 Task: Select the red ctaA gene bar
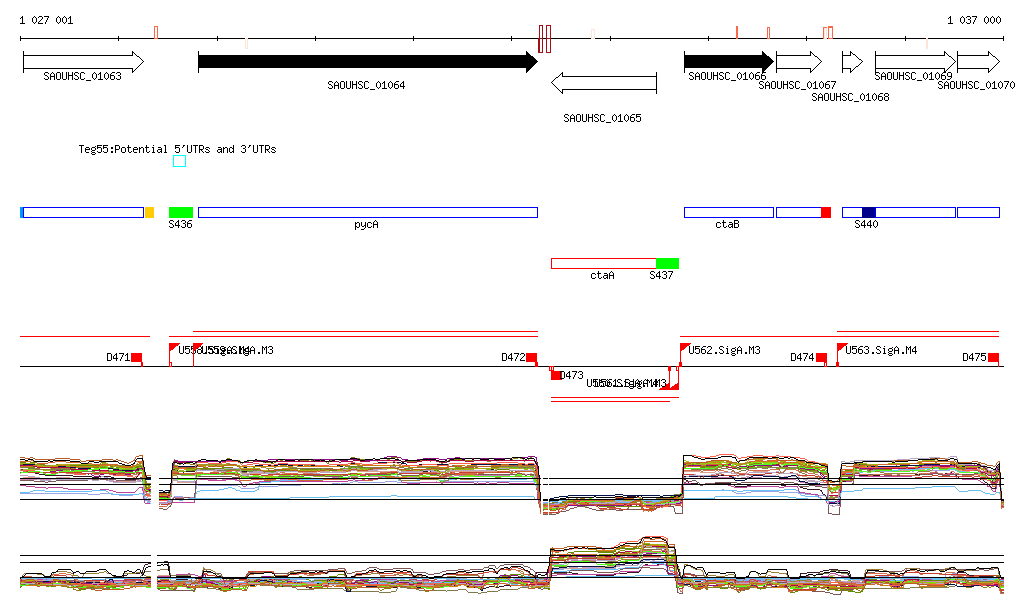click(603, 263)
